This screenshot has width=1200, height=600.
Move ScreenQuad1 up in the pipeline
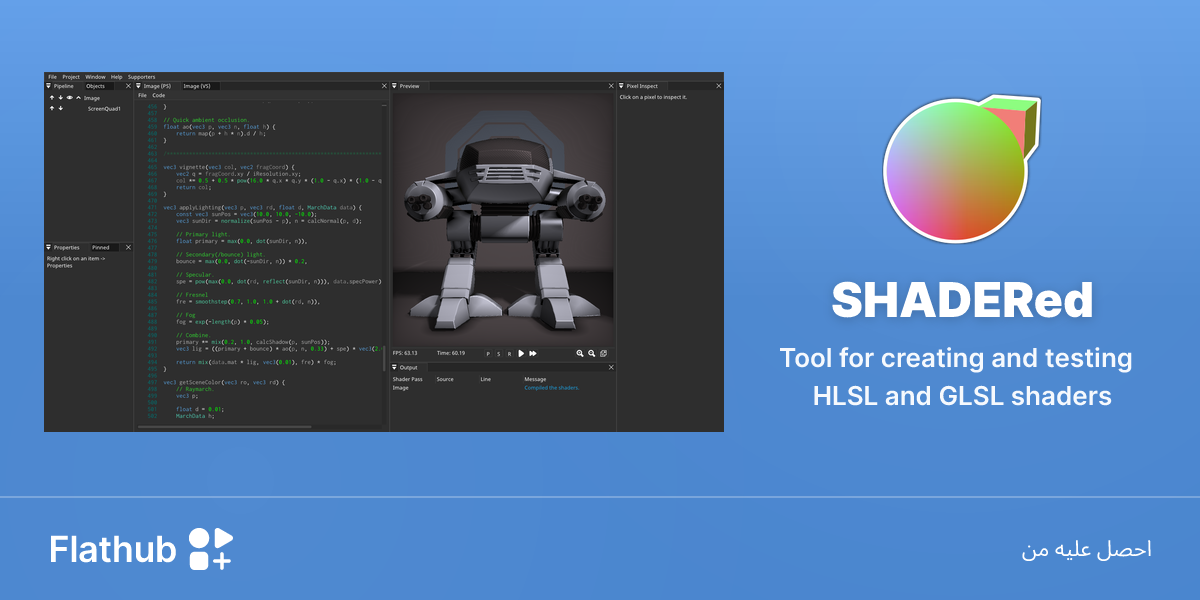click(x=52, y=108)
